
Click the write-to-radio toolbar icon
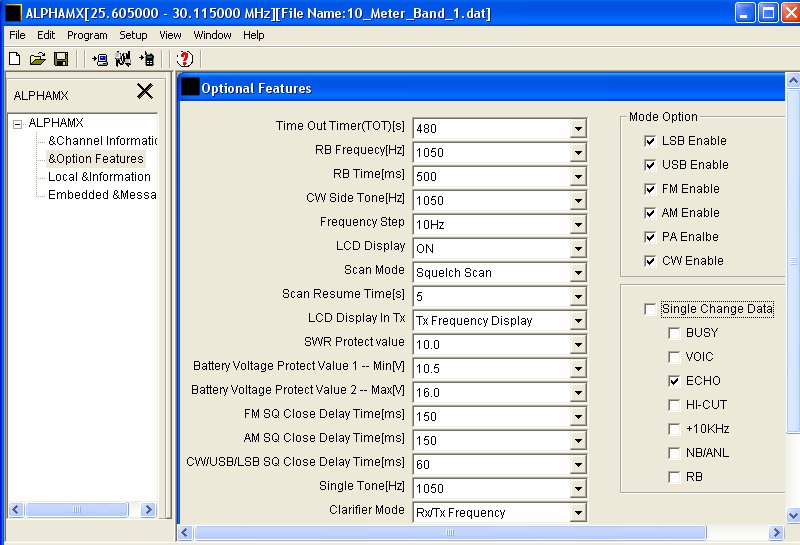click(x=147, y=59)
